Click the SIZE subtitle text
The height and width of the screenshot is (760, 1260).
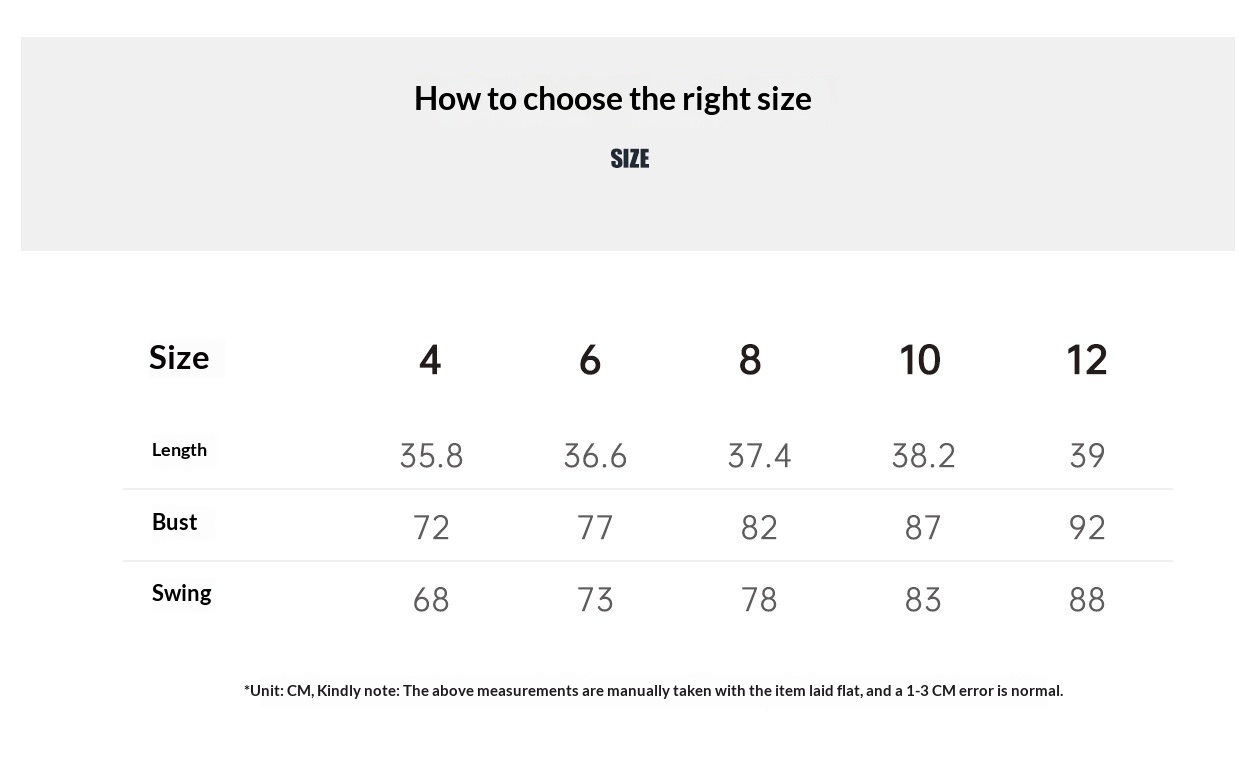pyautogui.click(x=629, y=159)
